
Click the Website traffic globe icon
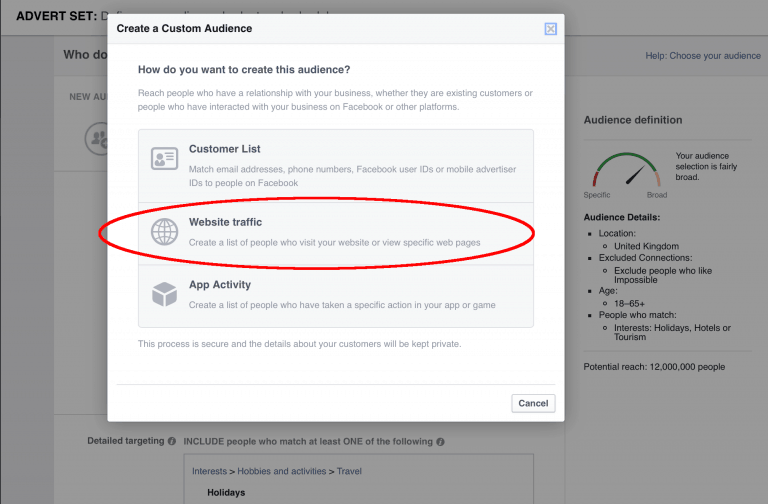coord(164,232)
